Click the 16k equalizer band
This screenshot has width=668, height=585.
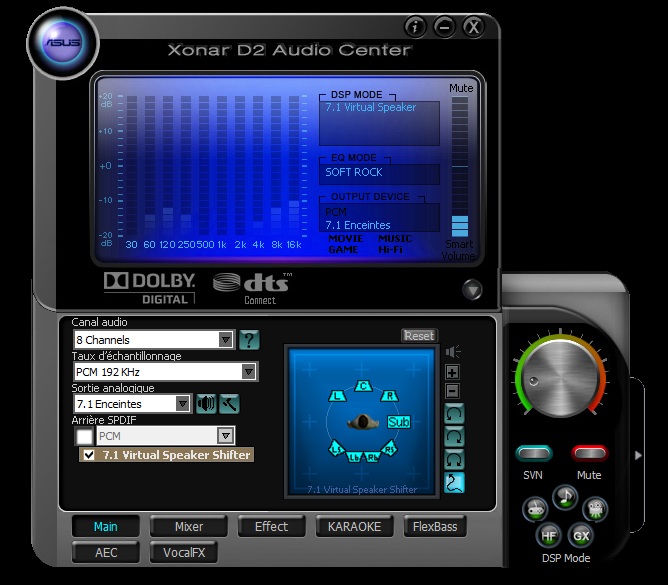[x=294, y=165]
